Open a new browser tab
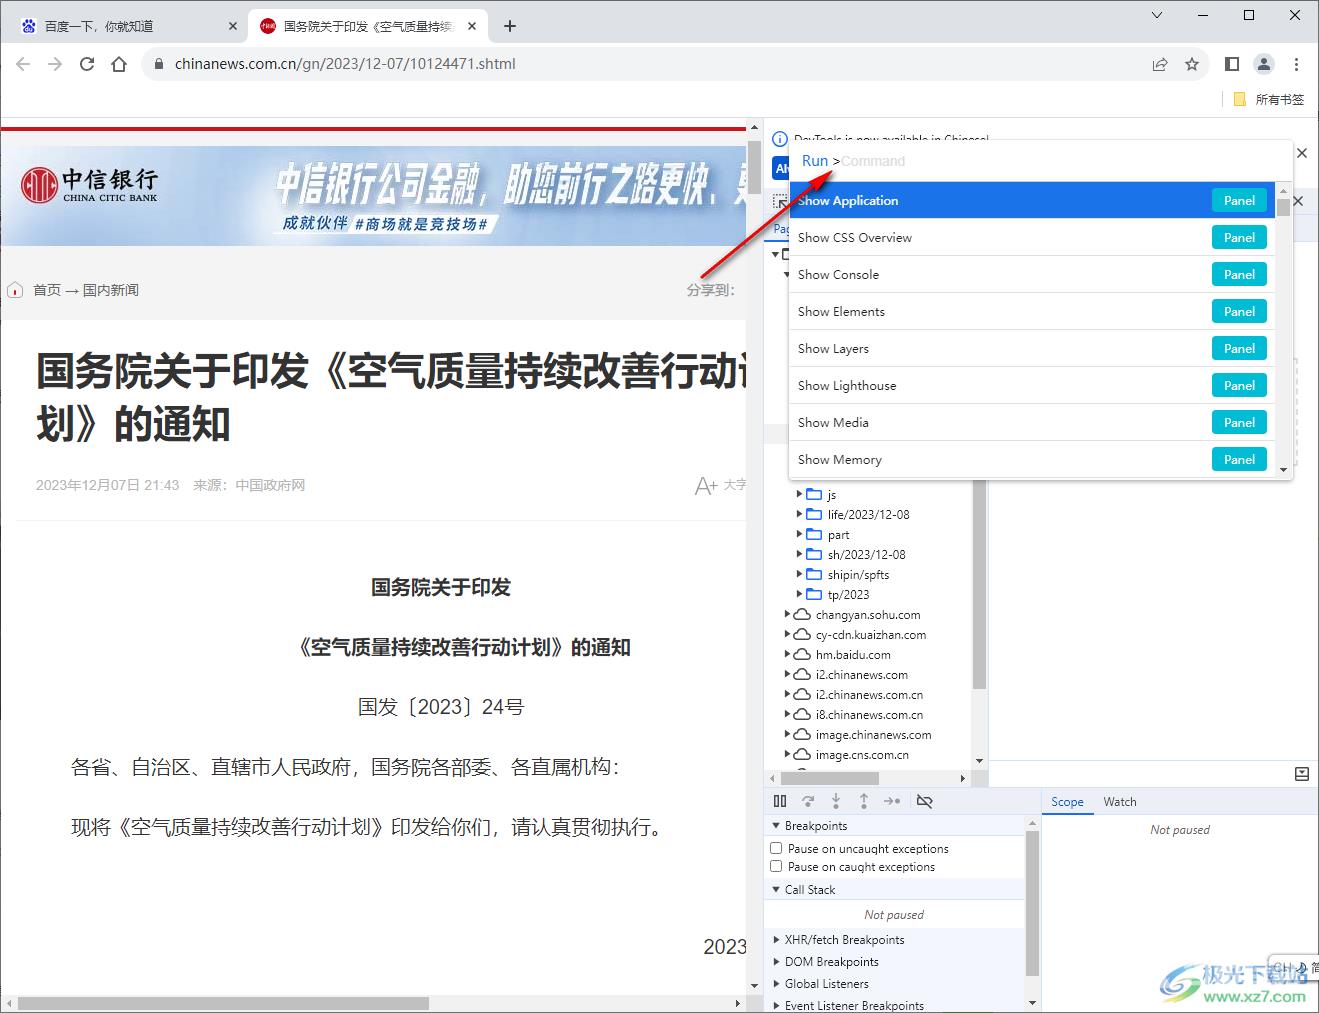Viewport: 1319px width, 1013px height. coord(510,26)
